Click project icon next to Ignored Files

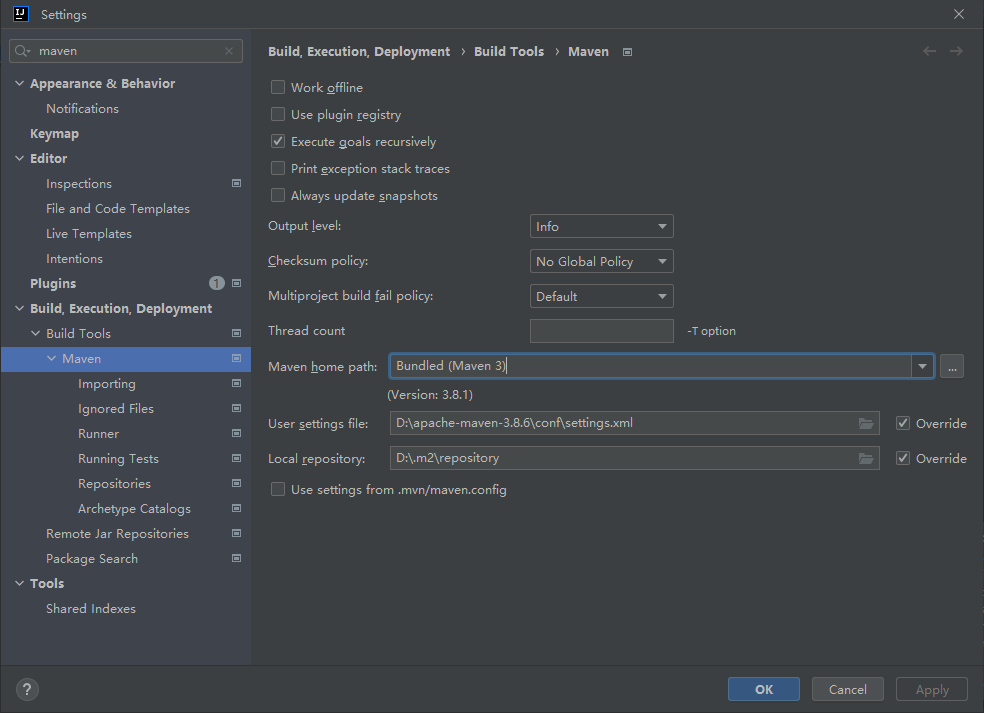pyautogui.click(x=237, y=408)
